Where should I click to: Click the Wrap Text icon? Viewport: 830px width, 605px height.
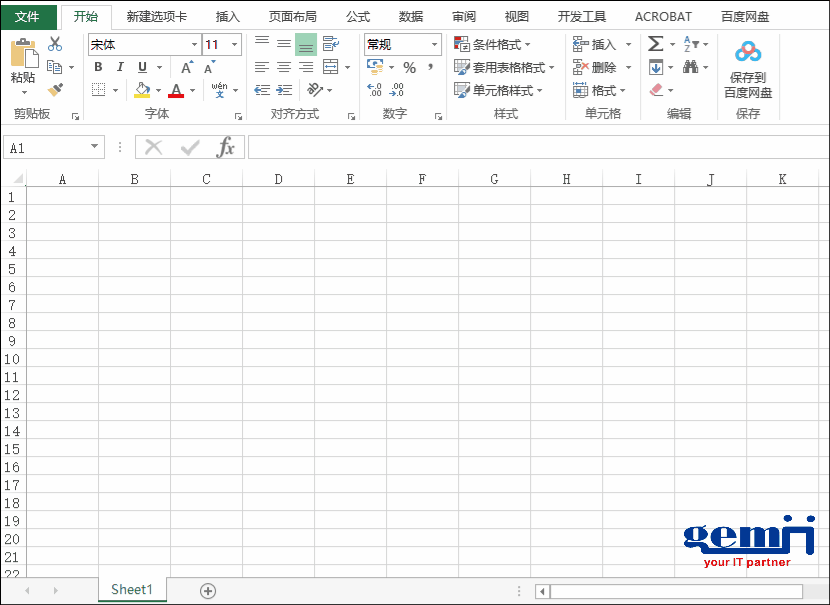tap(329, 43)
